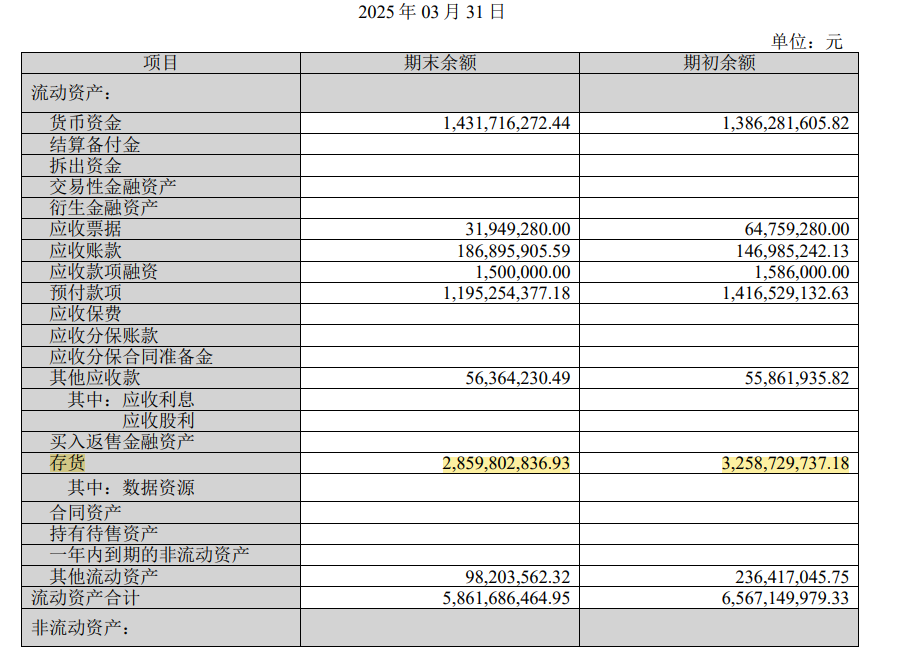This screenshot has width=904, height=649.
Task: Click the 期初余额 column header
Action: (718, 63)
